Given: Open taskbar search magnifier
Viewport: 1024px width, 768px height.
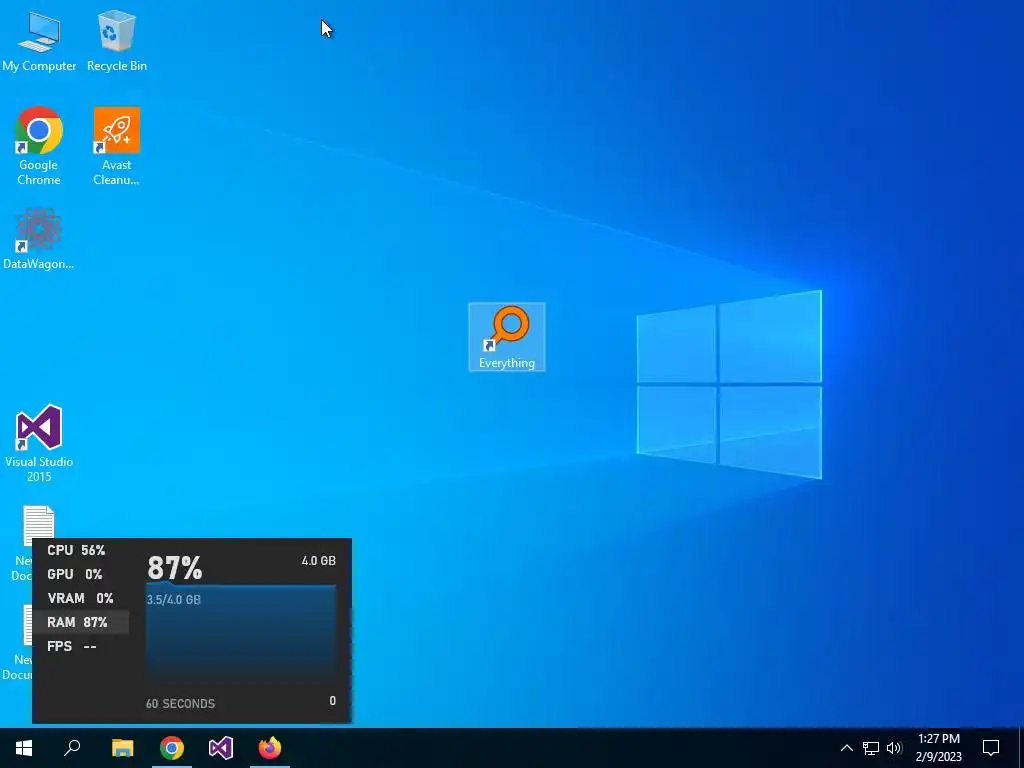Looking at the screenshot, I should tap(72, 748).
